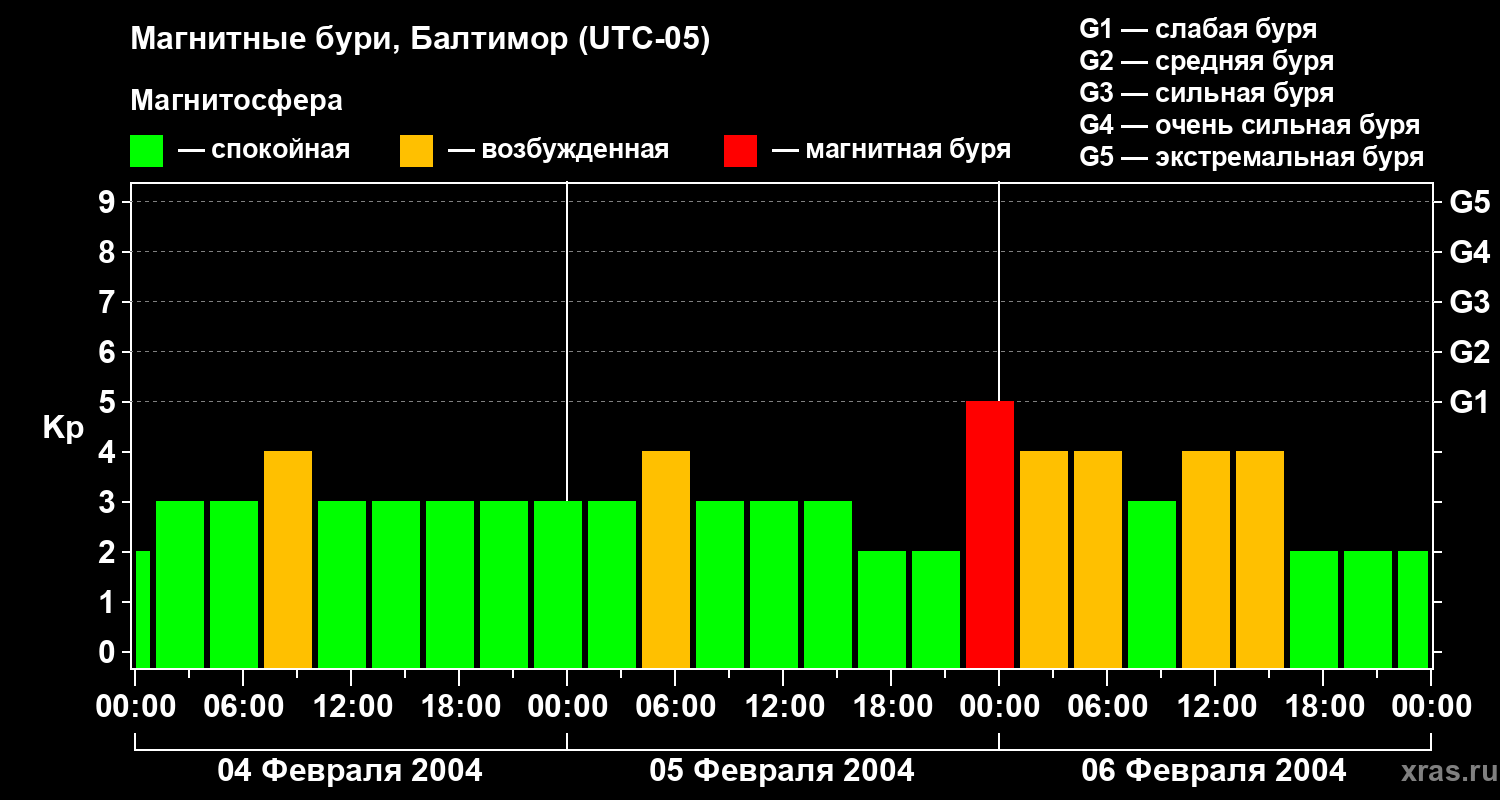Click the '06 Февраля 2004' date label
Viewport: 1500px width, 800px height.
click(x=1214, y=771)
